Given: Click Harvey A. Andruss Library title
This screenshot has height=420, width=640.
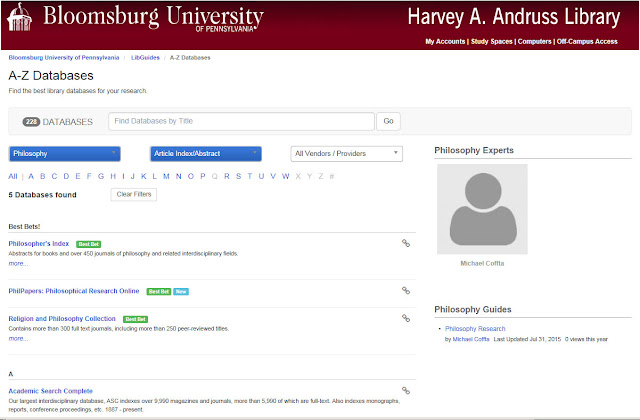Looking at the screenshot, I should click(x=514, y=17).
